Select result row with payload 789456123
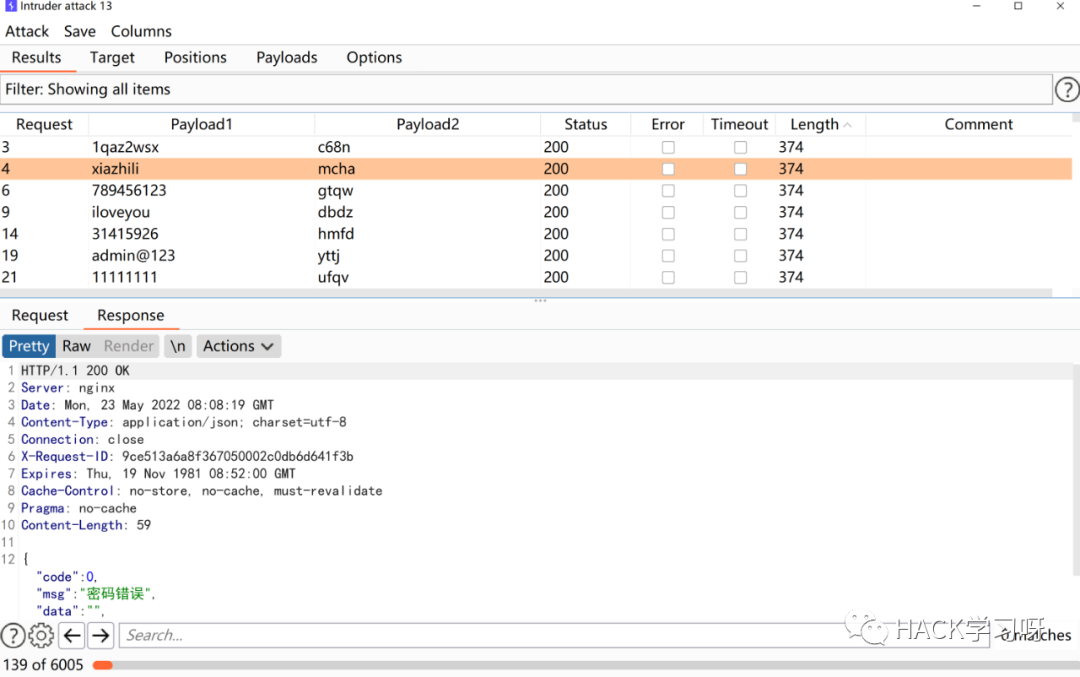The height and width of the screenshot is (677, 1080). [x=536, y=191]
